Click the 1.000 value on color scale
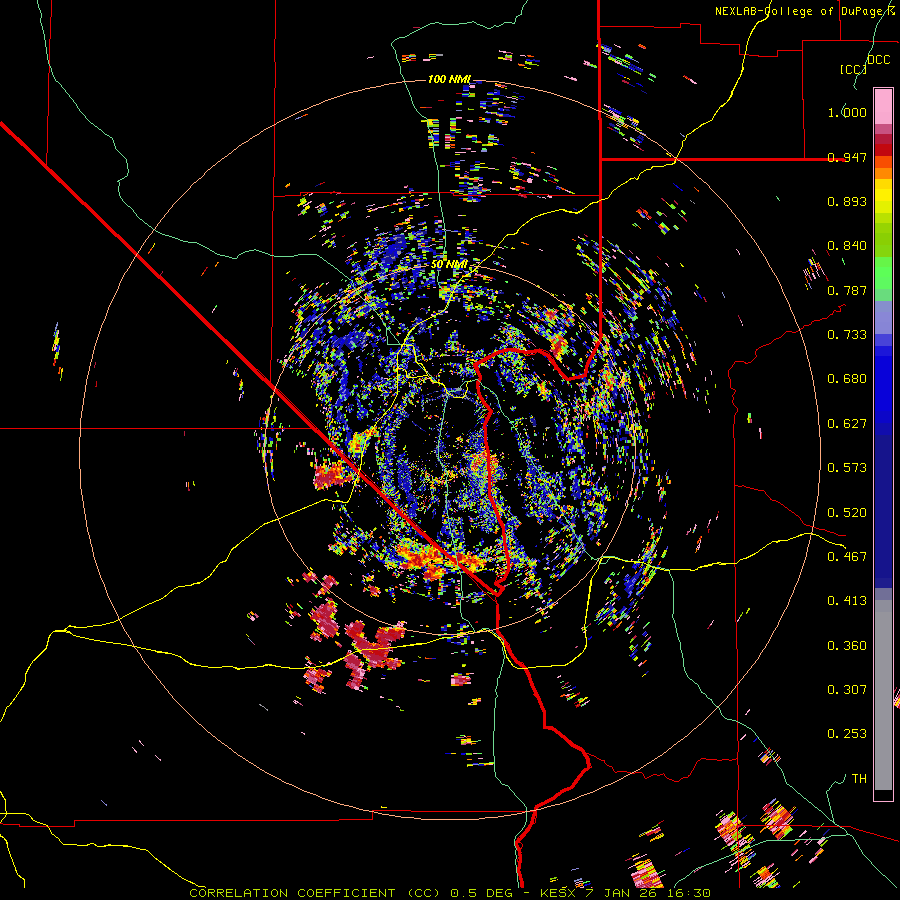 [847, 112]
